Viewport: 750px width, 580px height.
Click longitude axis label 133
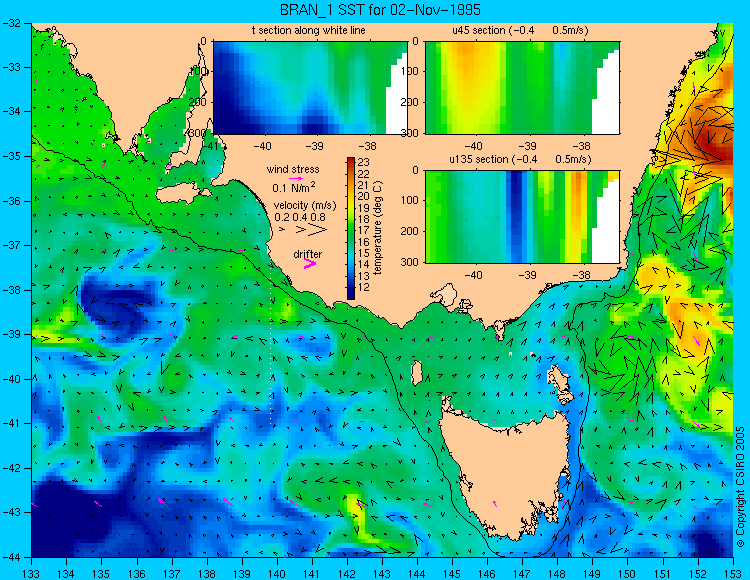point(32,574)
